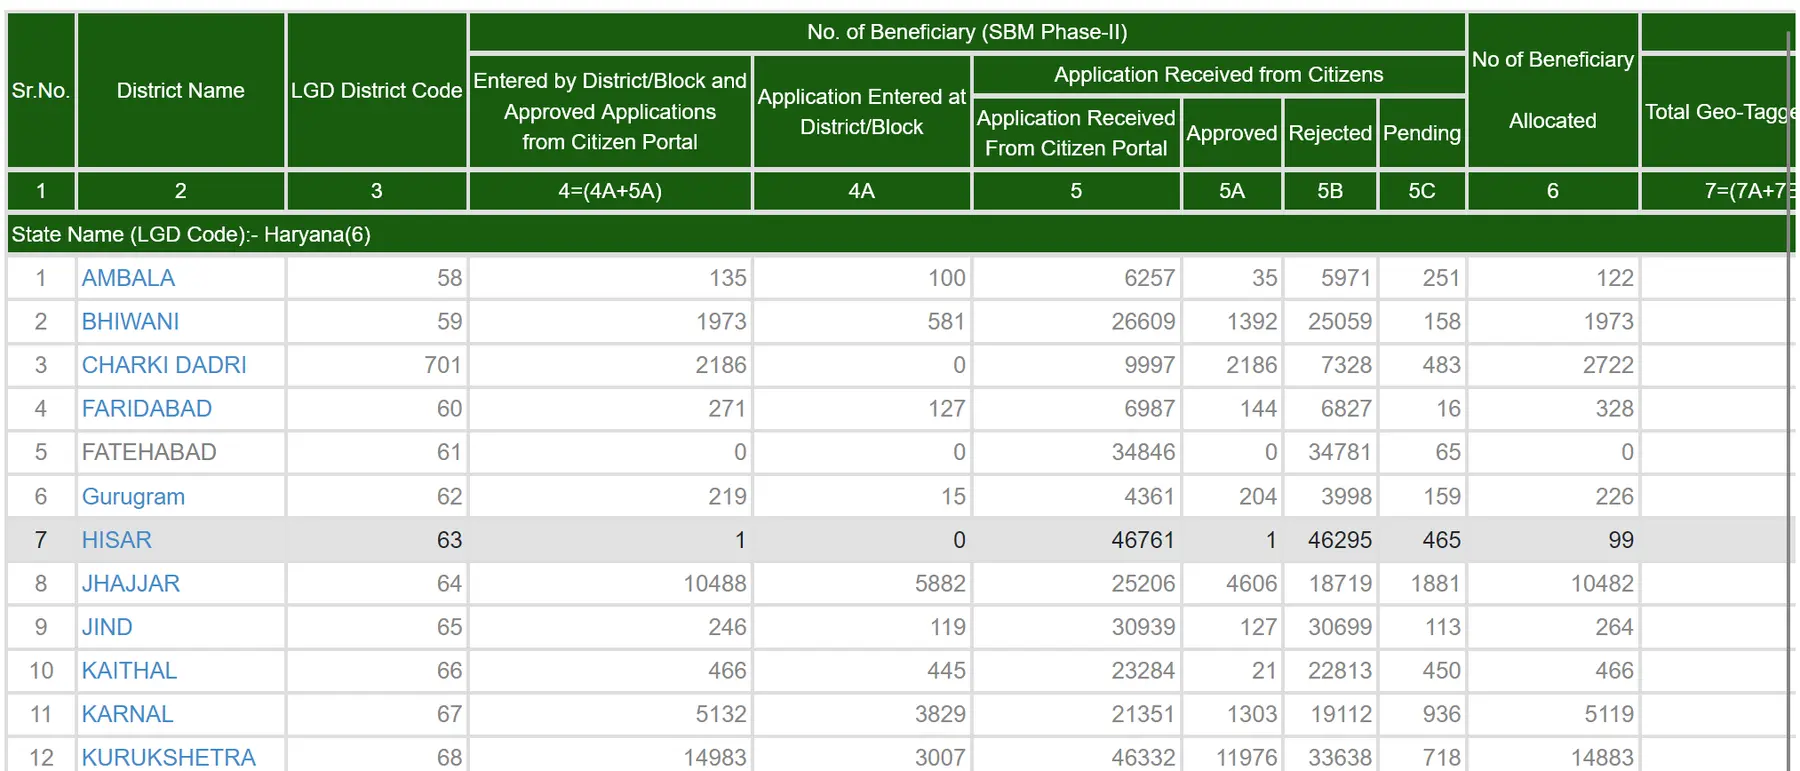
Task: Click the value 34846 in Fatehabad row
Action: [1143, 452]
